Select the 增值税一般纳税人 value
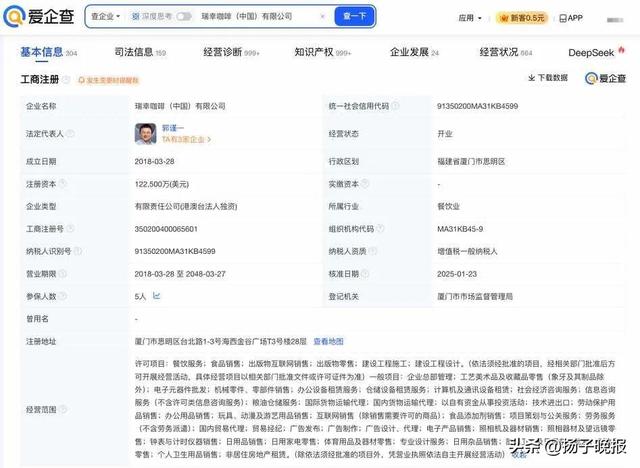 [467, 251]
